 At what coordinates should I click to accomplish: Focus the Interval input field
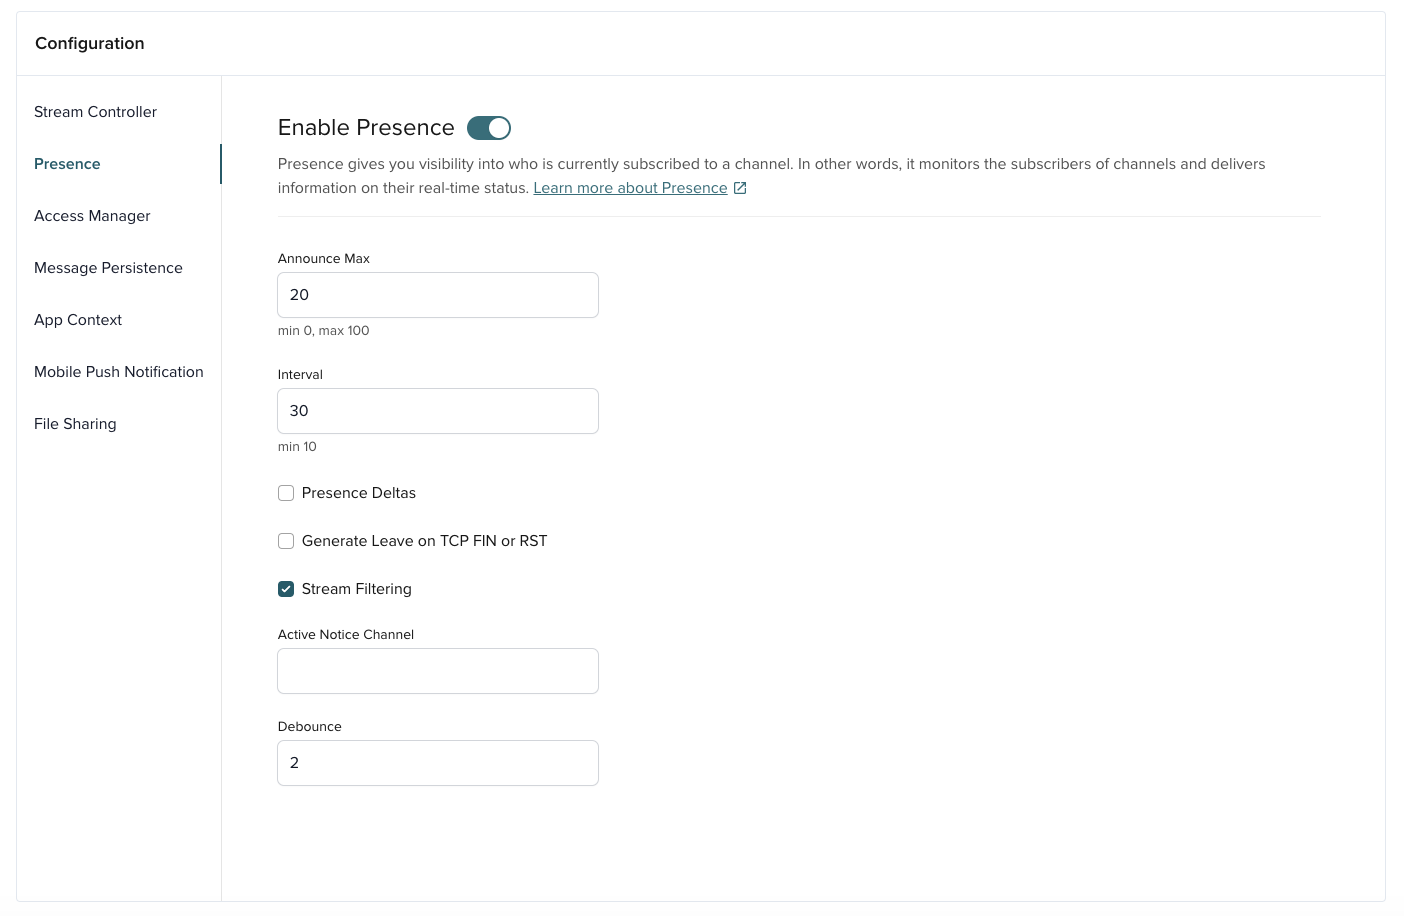438,411
